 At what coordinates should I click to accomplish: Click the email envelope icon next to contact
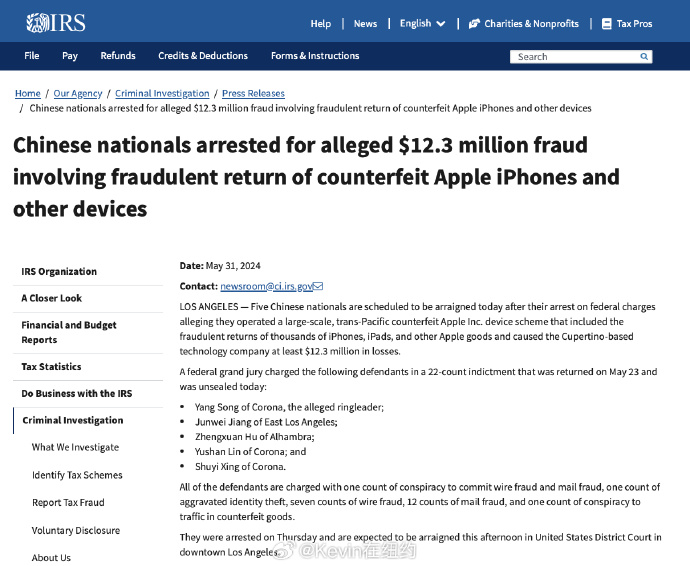(318, 286)
